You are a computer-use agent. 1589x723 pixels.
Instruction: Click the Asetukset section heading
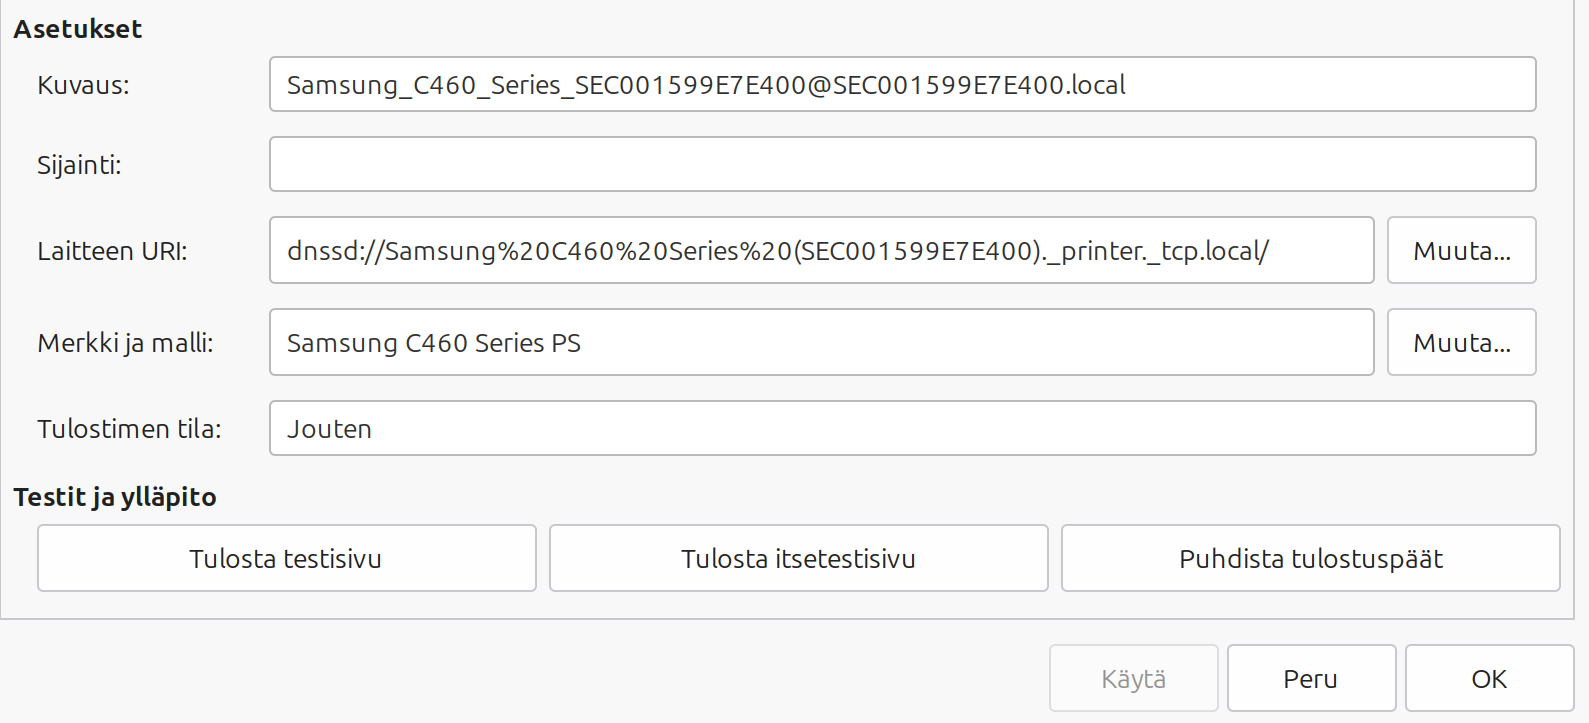(x=78, y=29)
